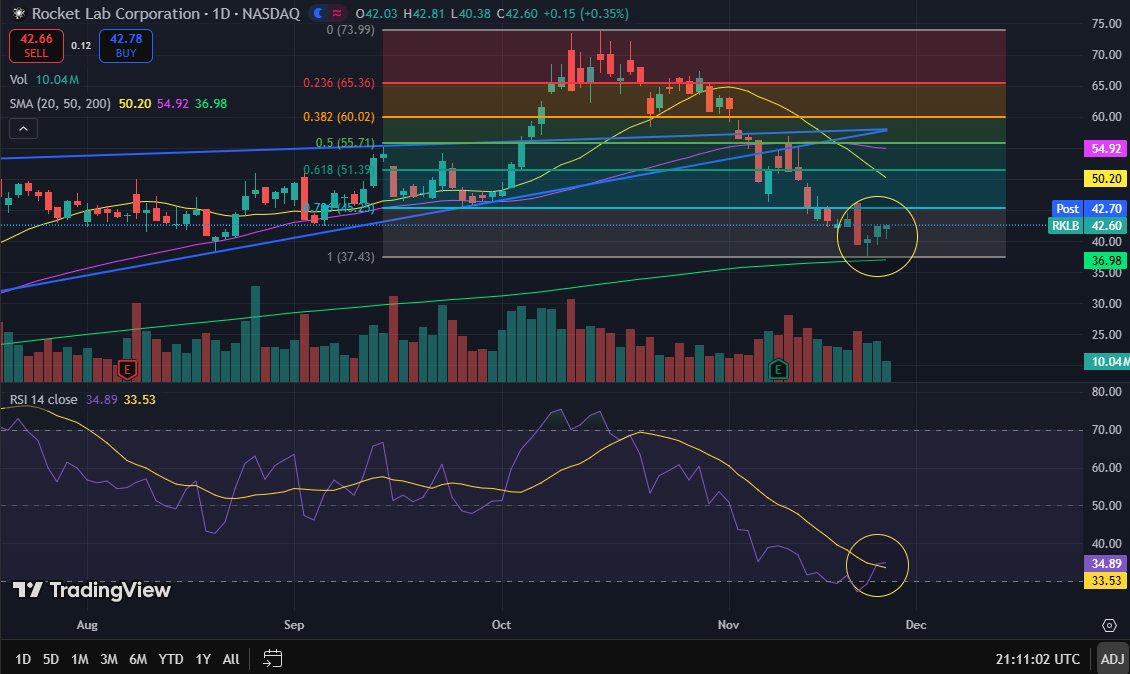The height and width of the screenshot is (674, 1130).
Task: Click the 21:11:02 UTC timezone clock
Action: coord(1037,659)
